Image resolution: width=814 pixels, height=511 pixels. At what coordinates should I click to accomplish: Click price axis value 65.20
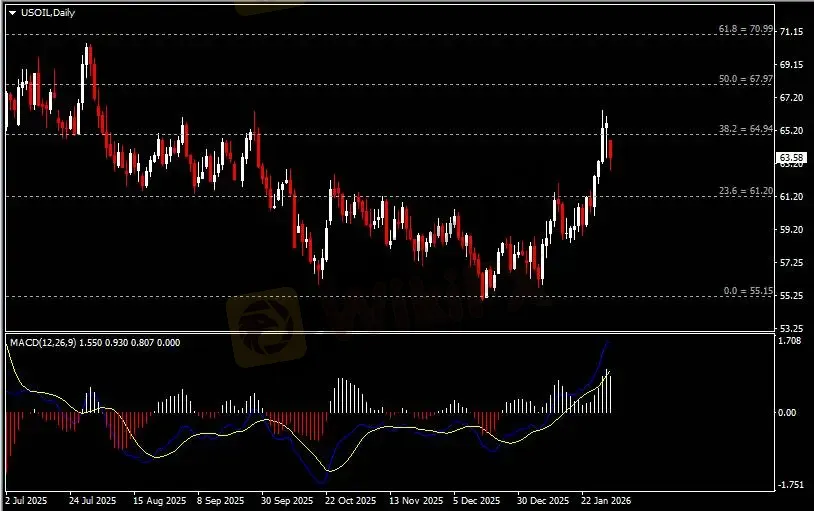click(791, 130)
